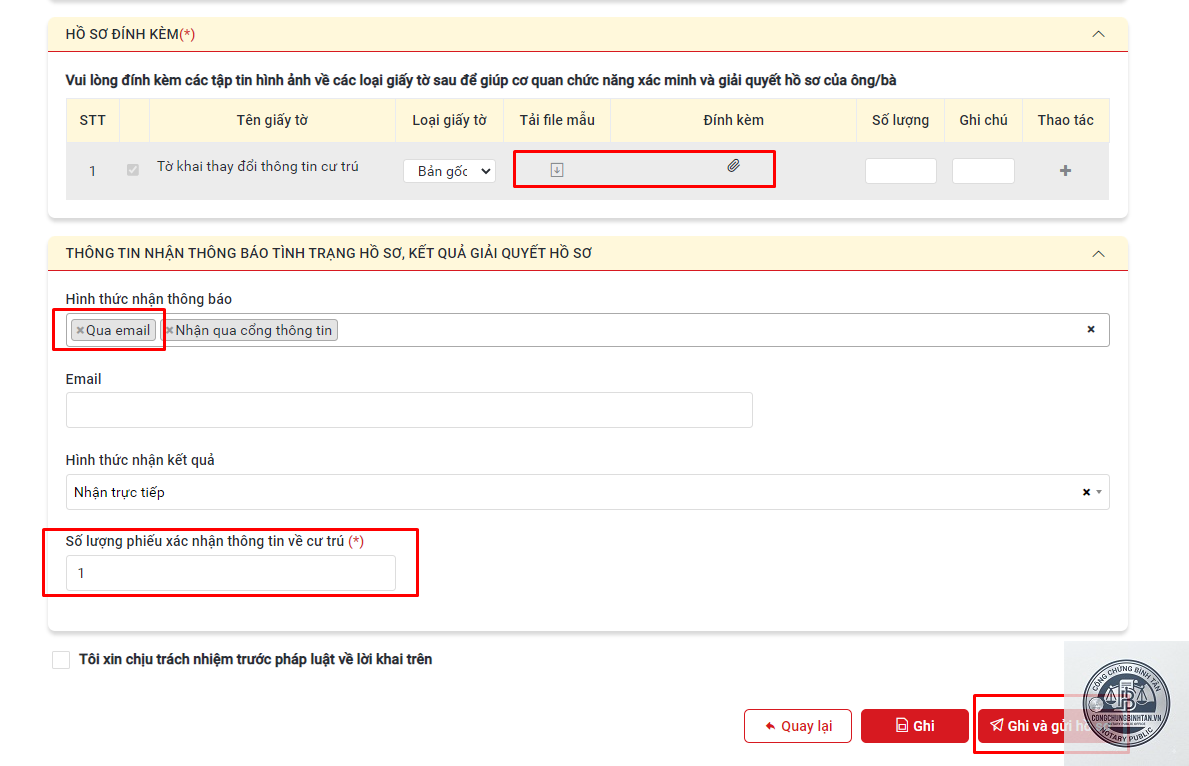The image size is (1189, 766).
Task: Clear all notification method selections
Action: pyautogui.click(x=1090, y=329)
